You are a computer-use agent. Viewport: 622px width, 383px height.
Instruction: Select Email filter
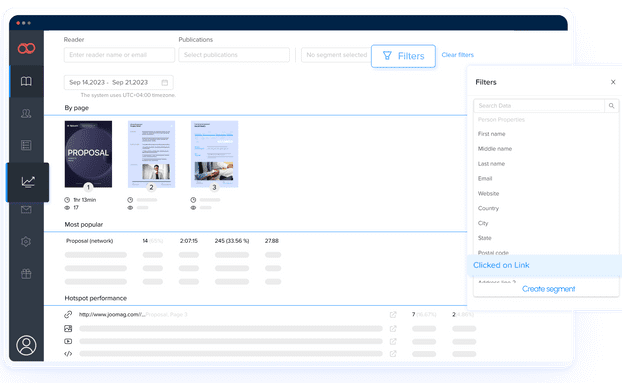point(485,178)
